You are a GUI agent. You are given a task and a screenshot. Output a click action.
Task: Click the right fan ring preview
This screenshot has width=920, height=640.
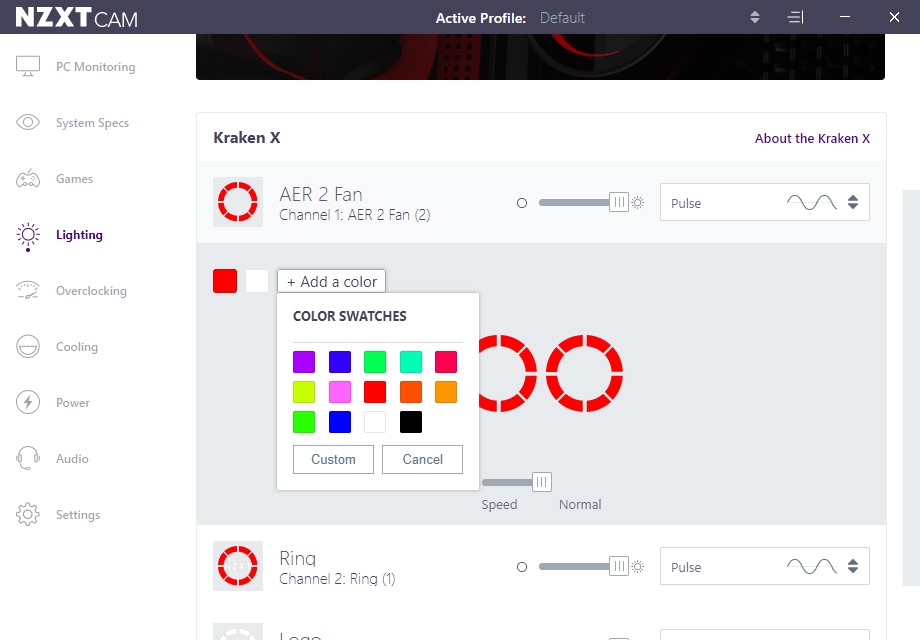[584, 373]
